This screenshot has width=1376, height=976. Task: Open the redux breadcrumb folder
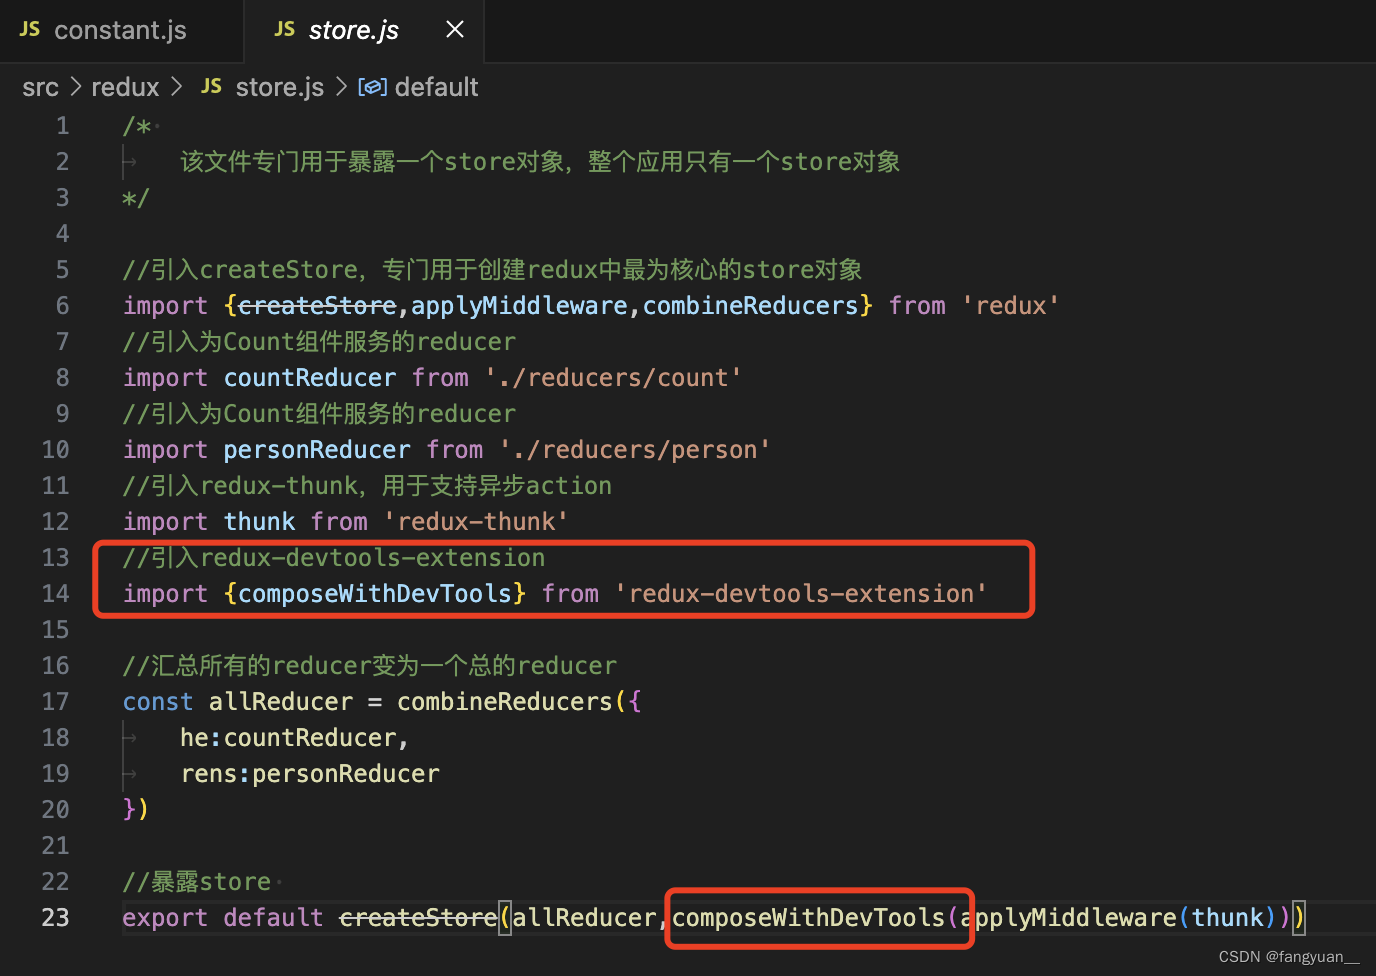tap(125, 87)
